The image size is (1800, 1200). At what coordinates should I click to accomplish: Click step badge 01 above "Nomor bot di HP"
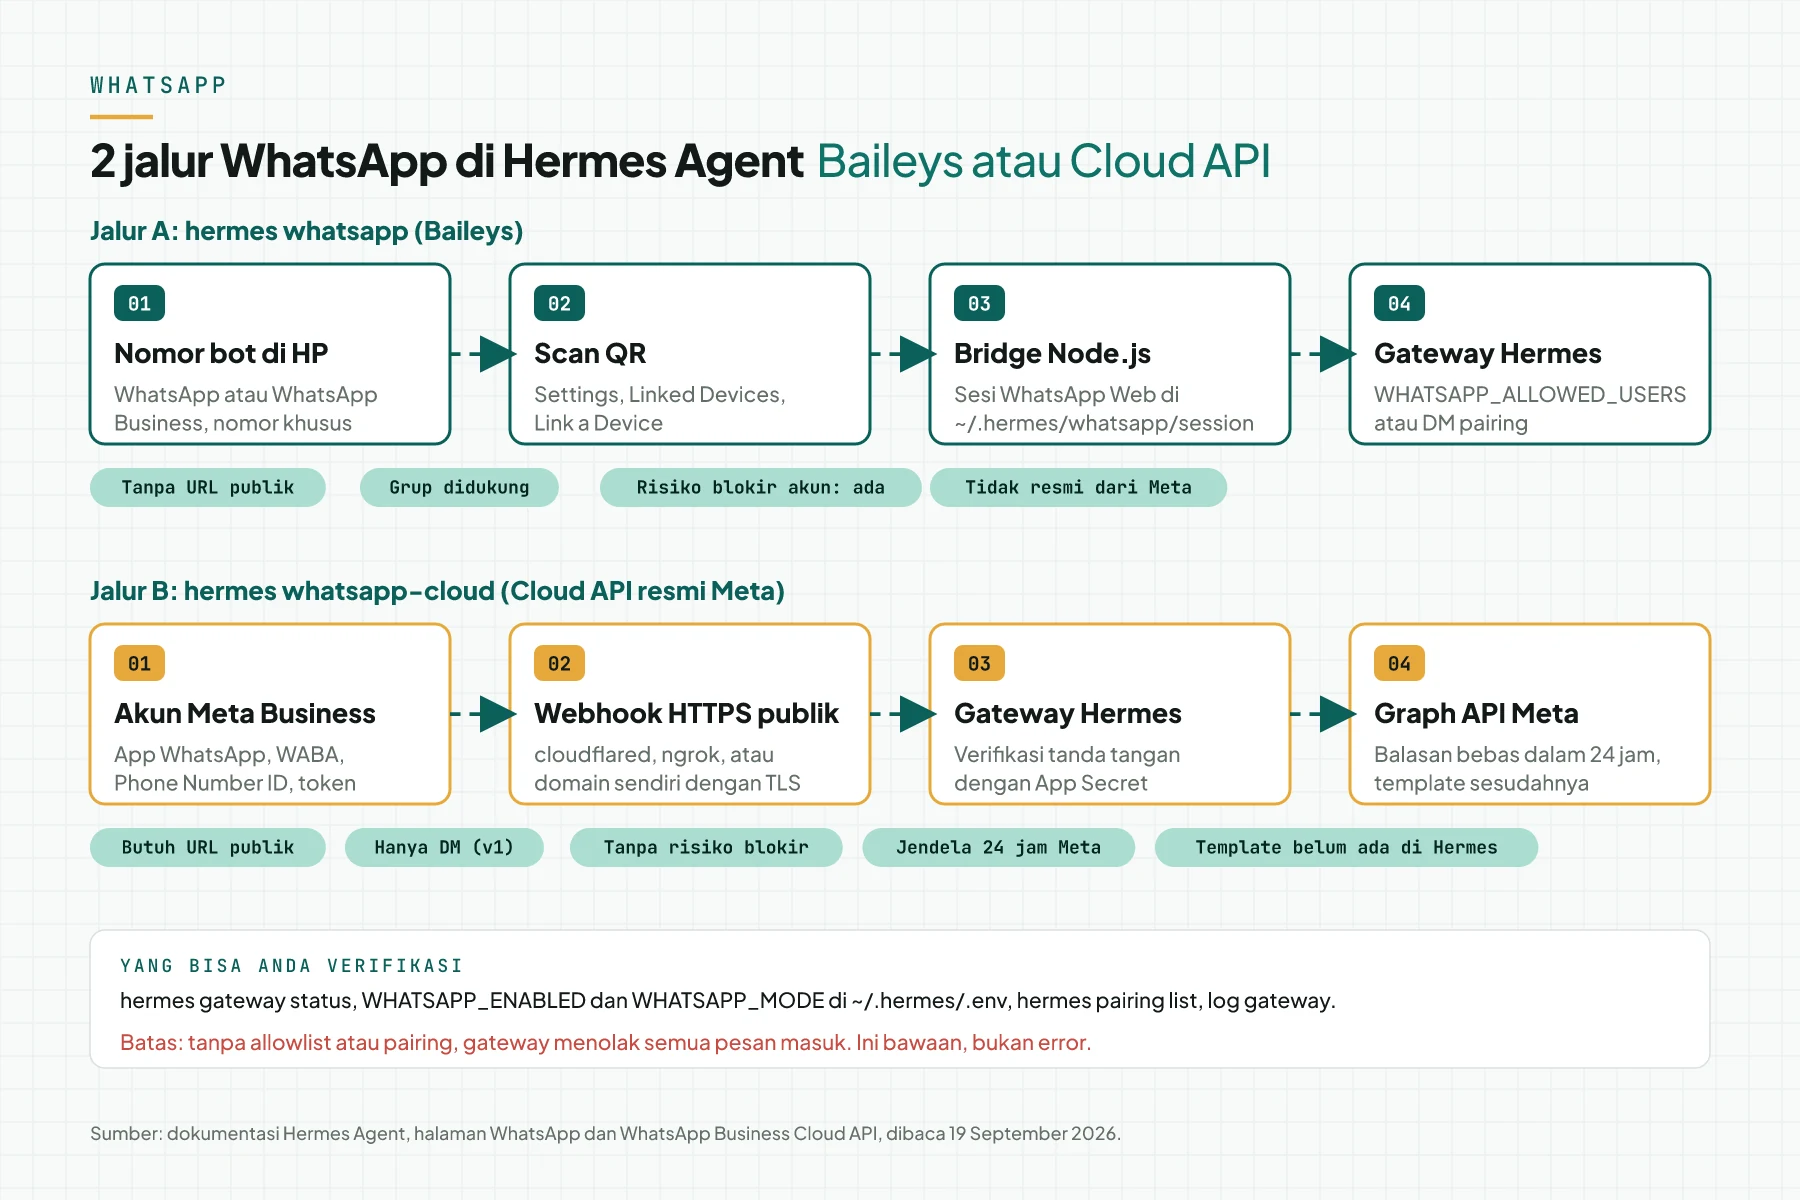[139, 303]
